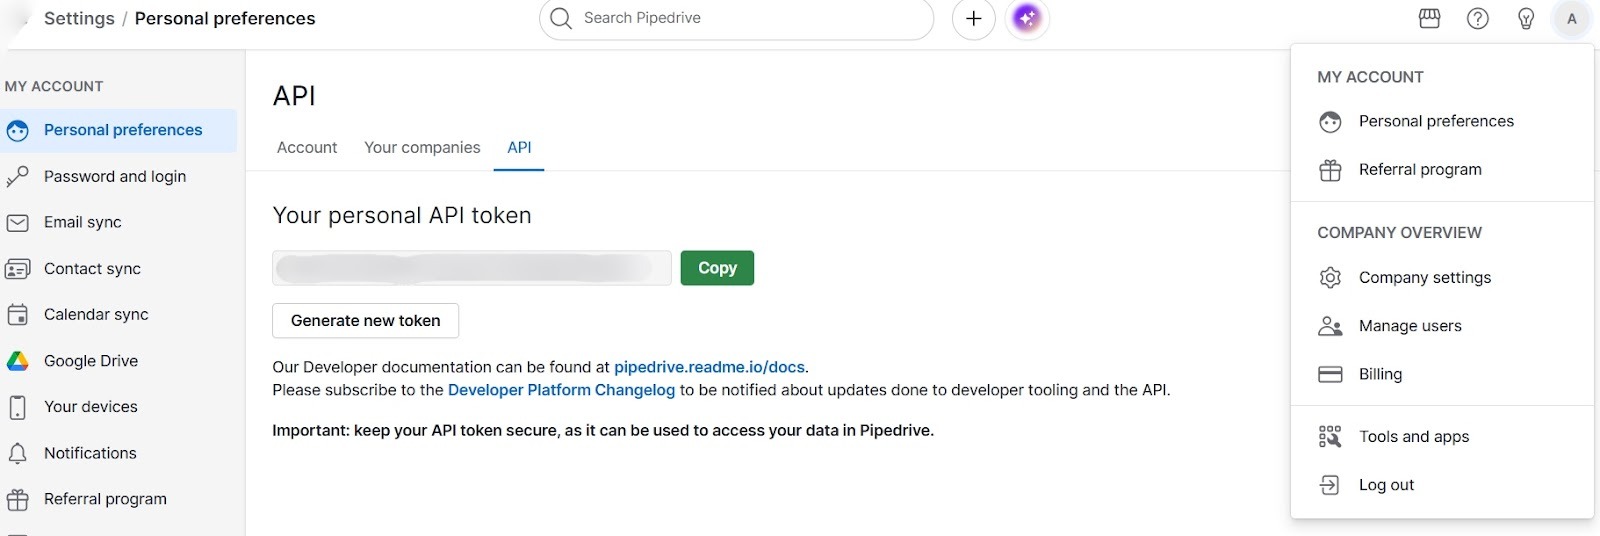This screenshot has width=1600, height=536.
Task: Open the Developer Platform Changelog link
Action: 561,390
